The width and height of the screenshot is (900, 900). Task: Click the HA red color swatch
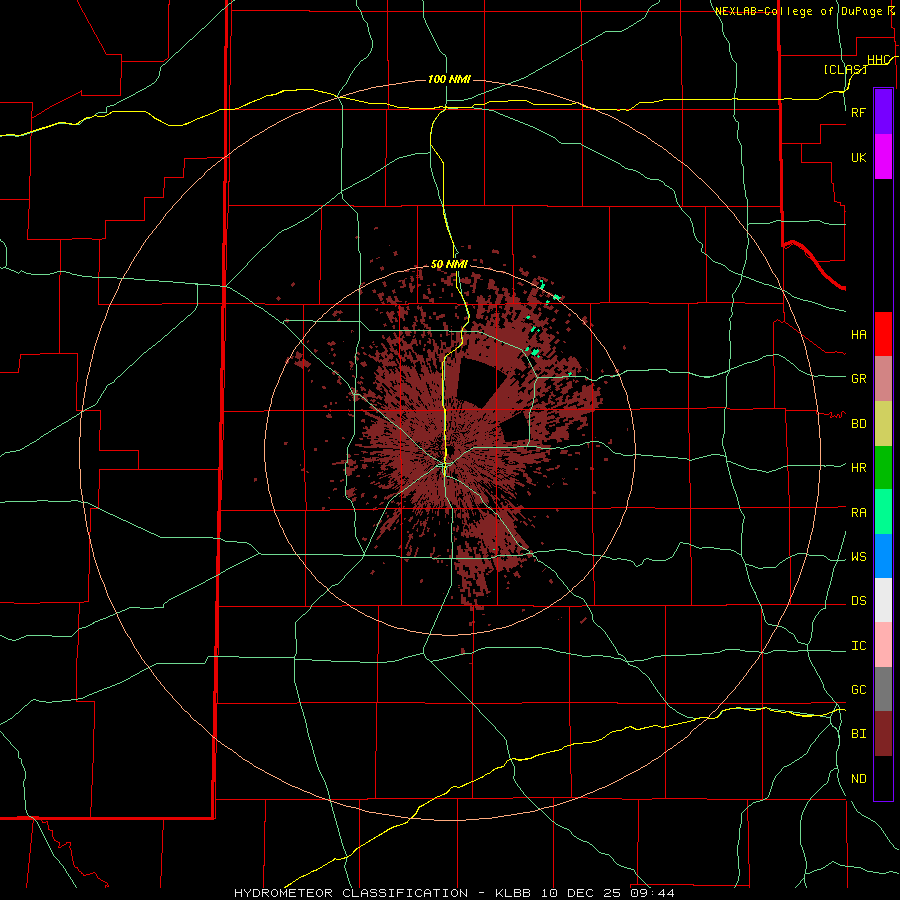coord(883,334)
